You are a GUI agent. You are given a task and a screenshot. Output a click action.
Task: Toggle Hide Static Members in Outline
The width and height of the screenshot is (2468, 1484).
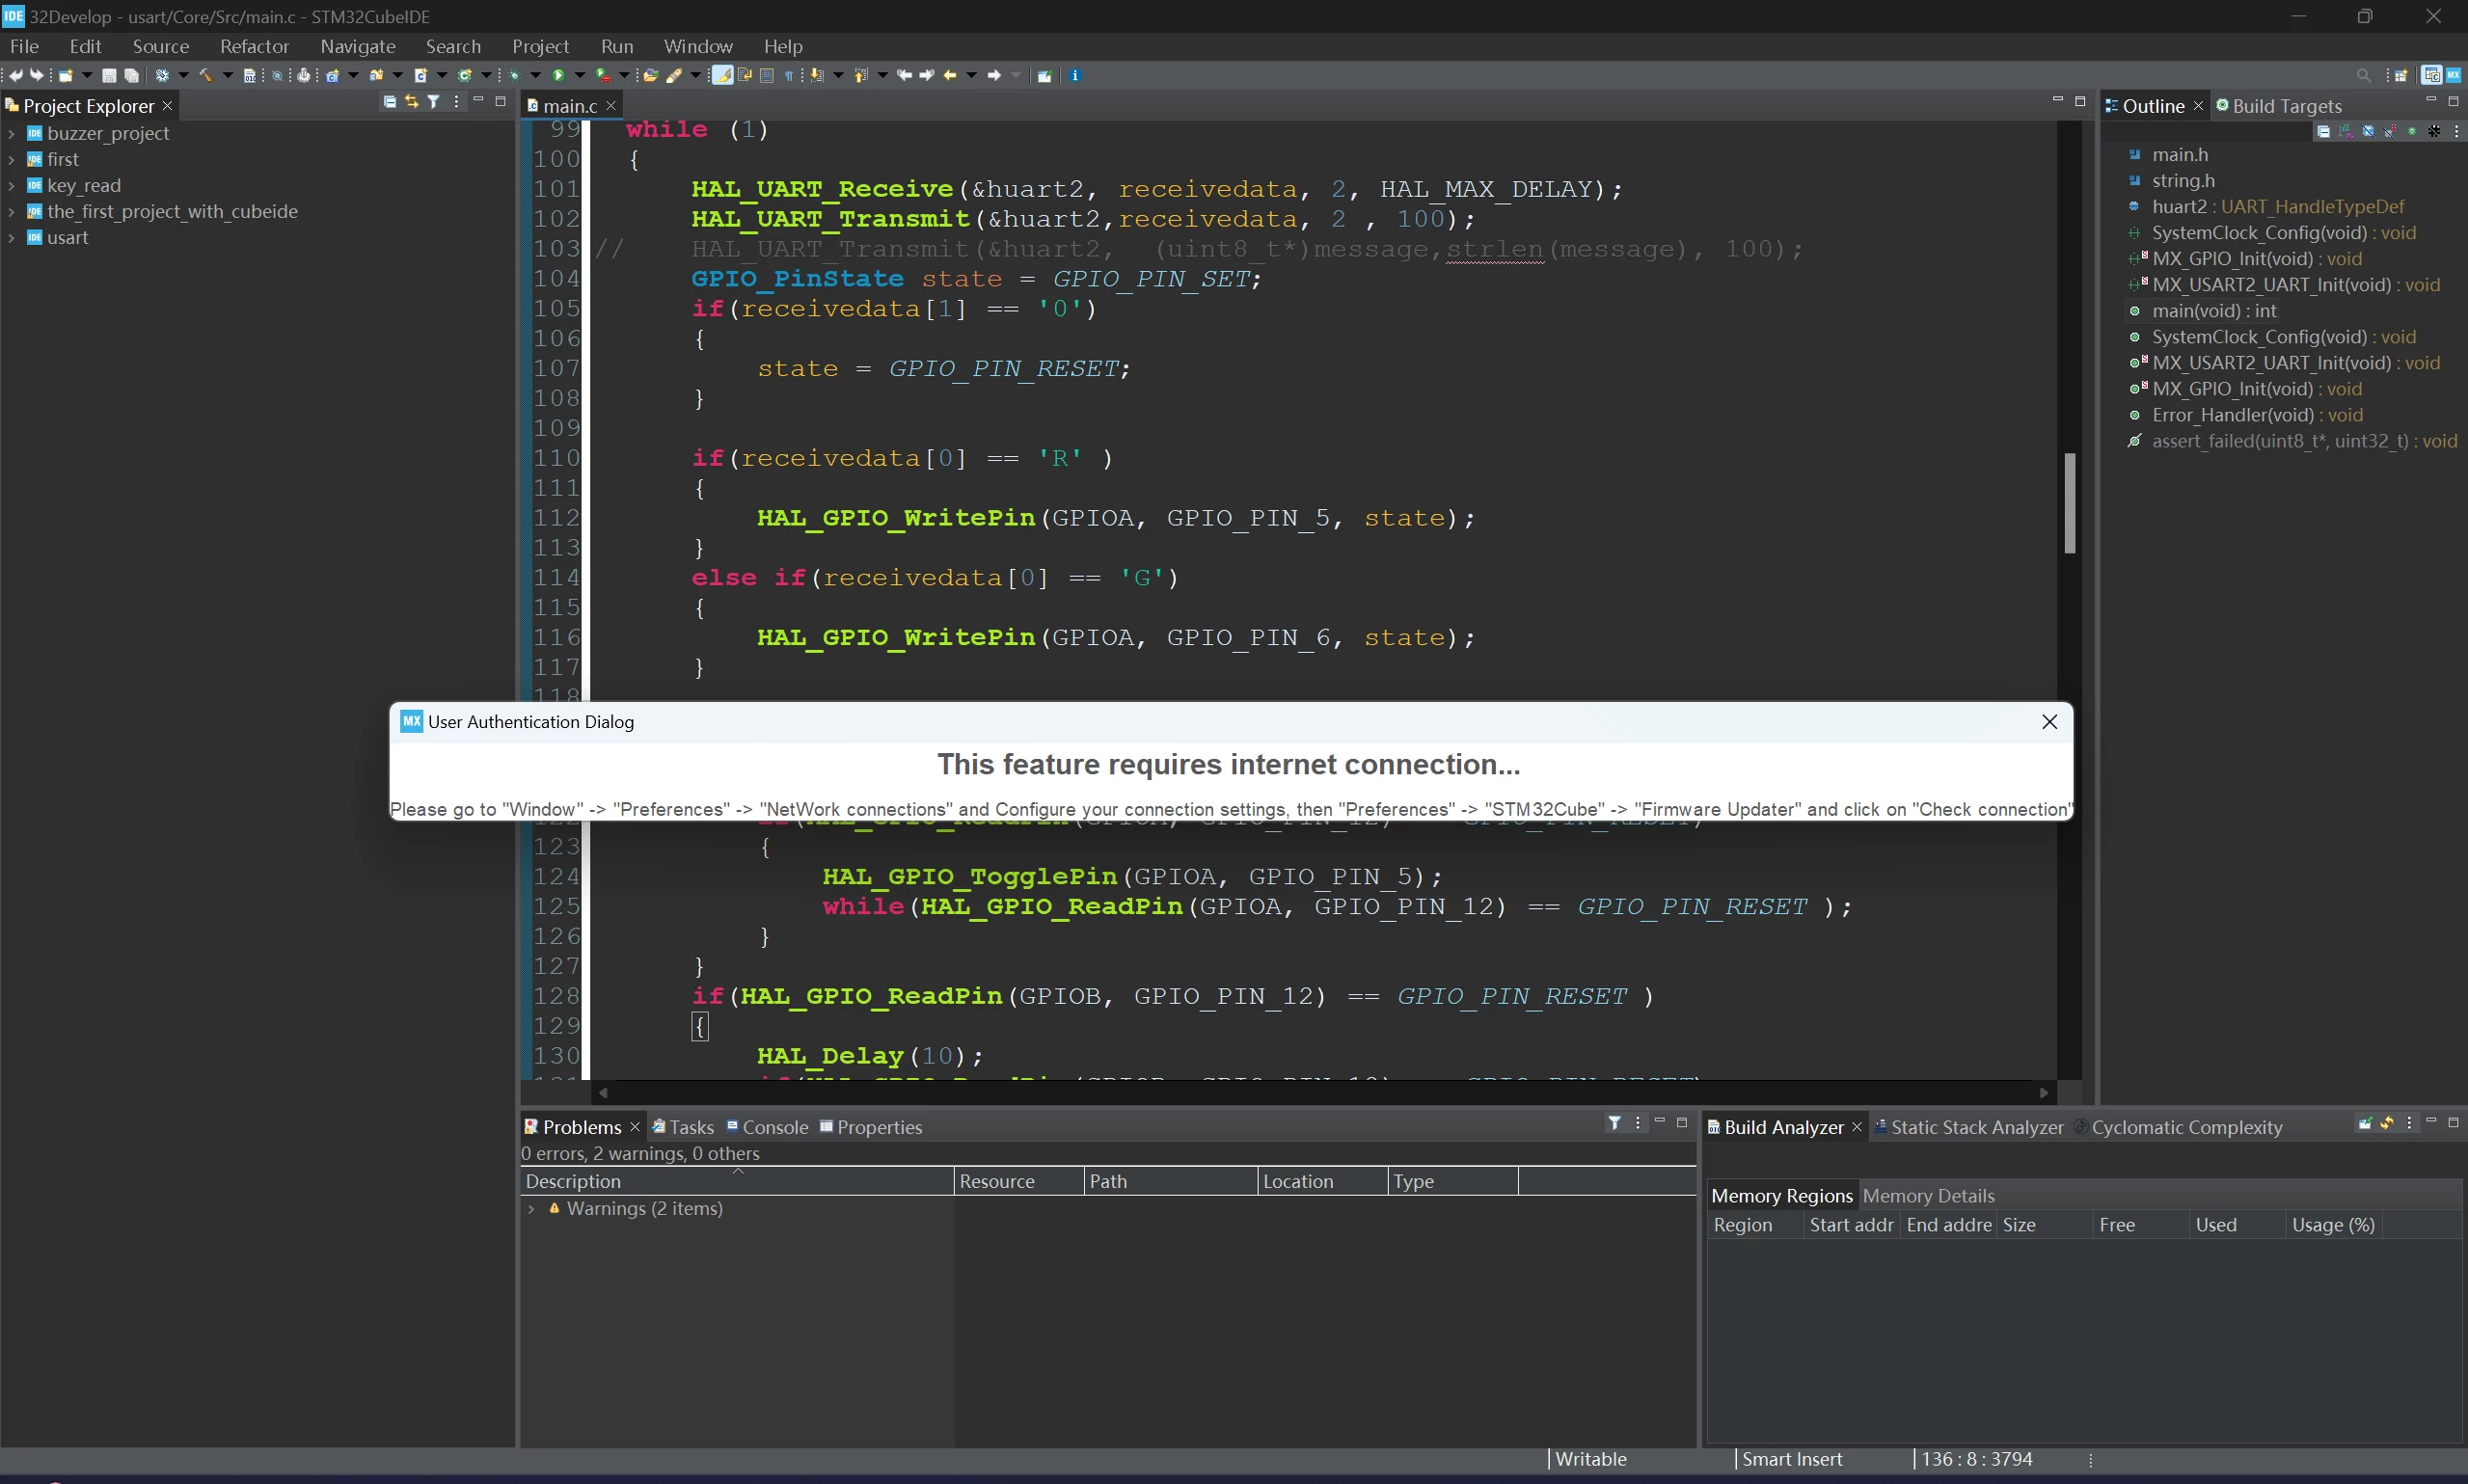coord(2389,132)
